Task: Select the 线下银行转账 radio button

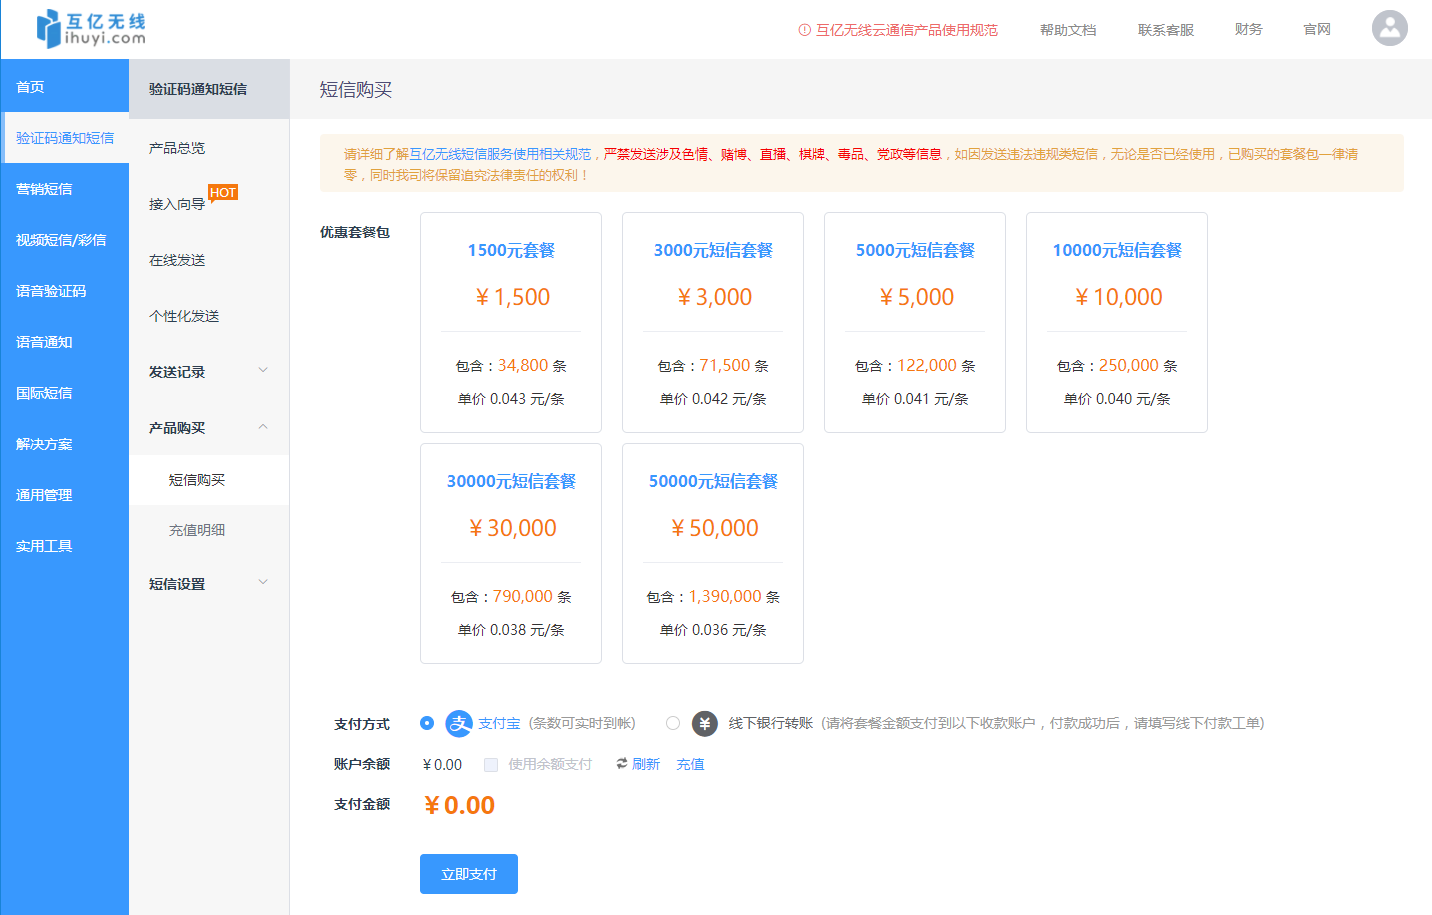Action: (x=673, y=723)
